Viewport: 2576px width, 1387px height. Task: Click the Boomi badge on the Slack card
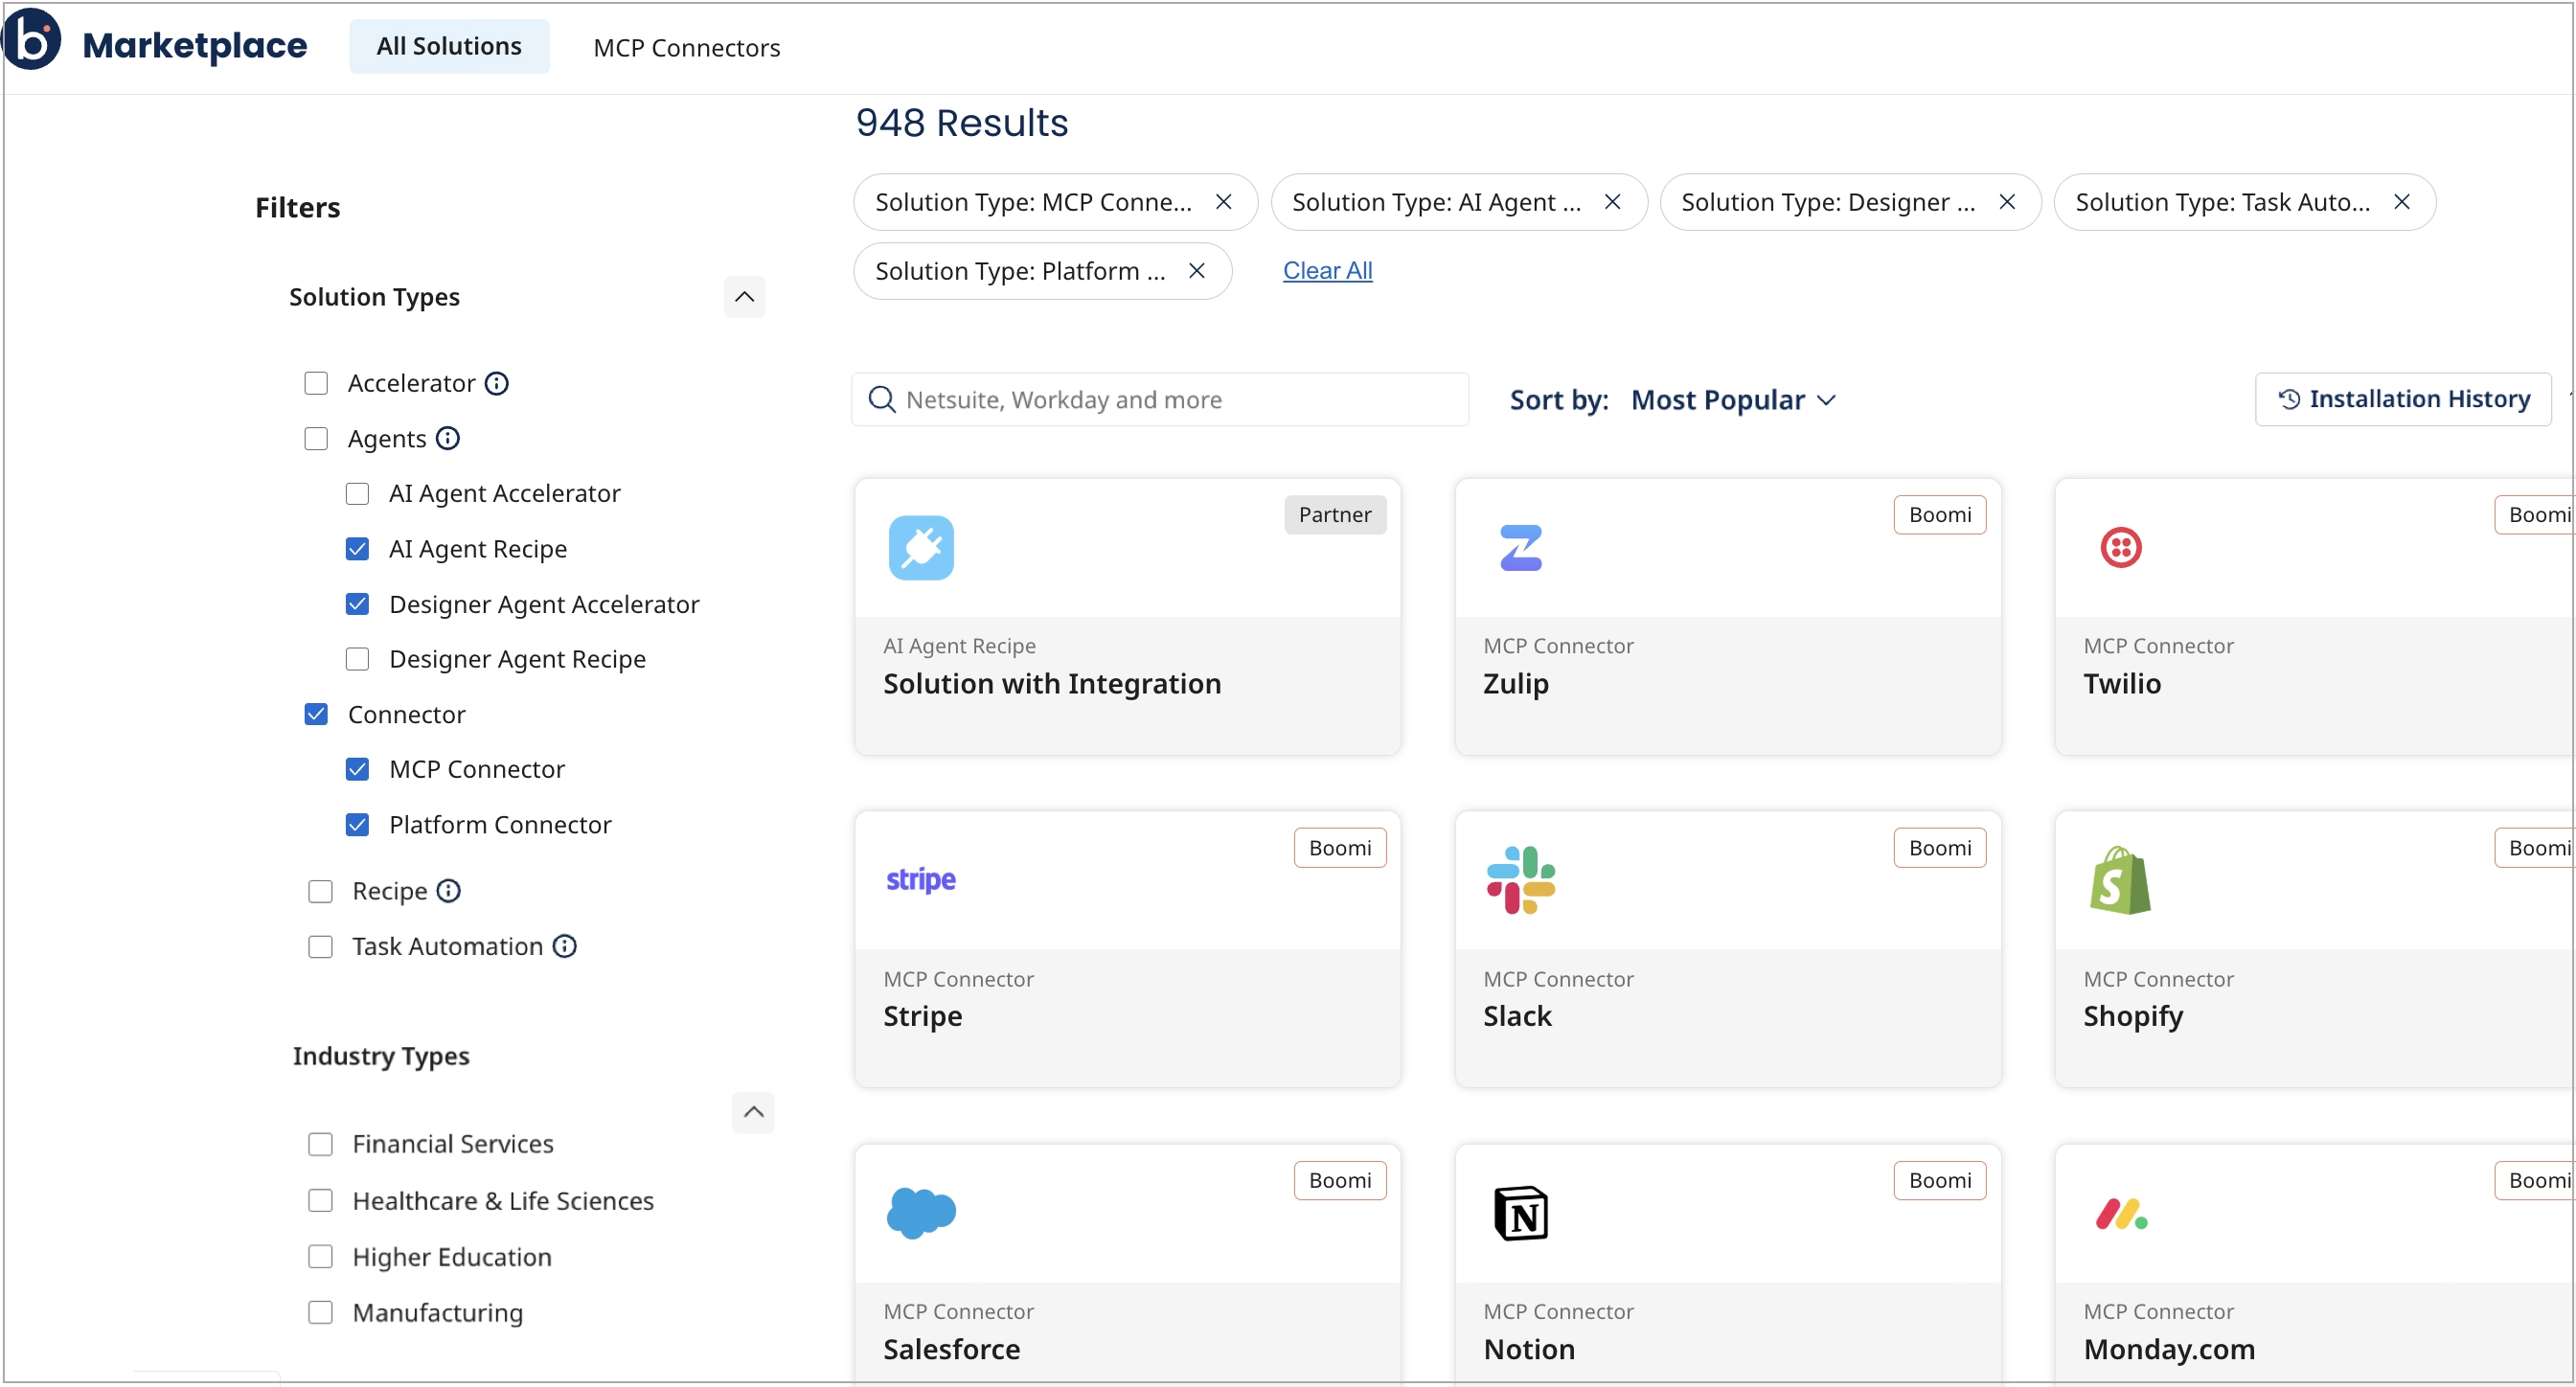point(1939,848)
